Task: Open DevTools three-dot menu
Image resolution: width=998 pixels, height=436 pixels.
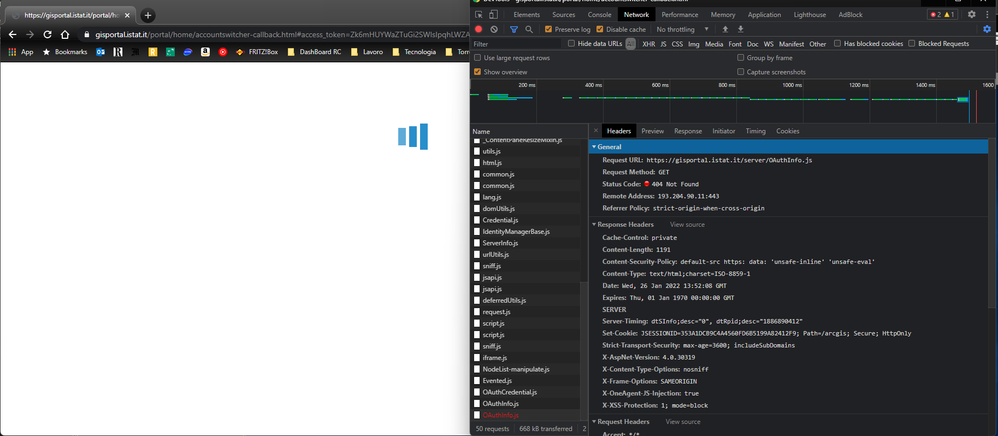Action: [x=987, y=15]
